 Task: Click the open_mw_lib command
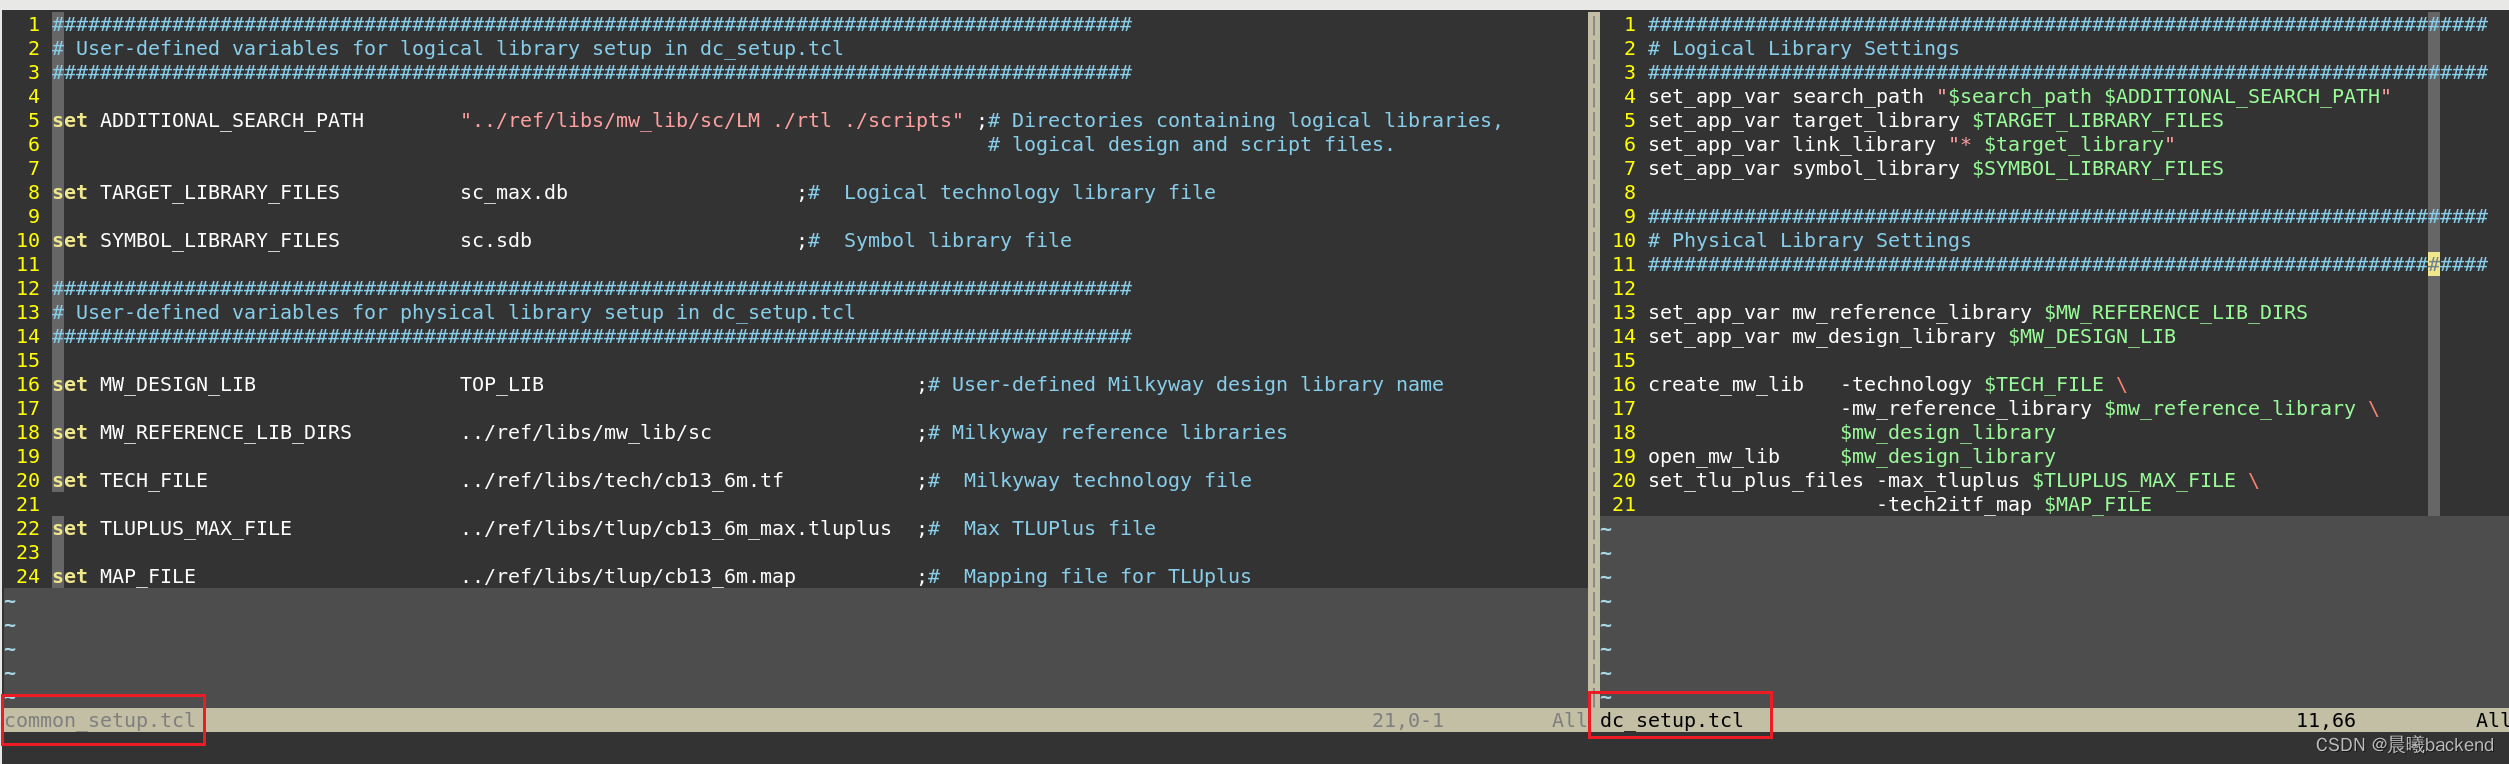pos(1714,456)
